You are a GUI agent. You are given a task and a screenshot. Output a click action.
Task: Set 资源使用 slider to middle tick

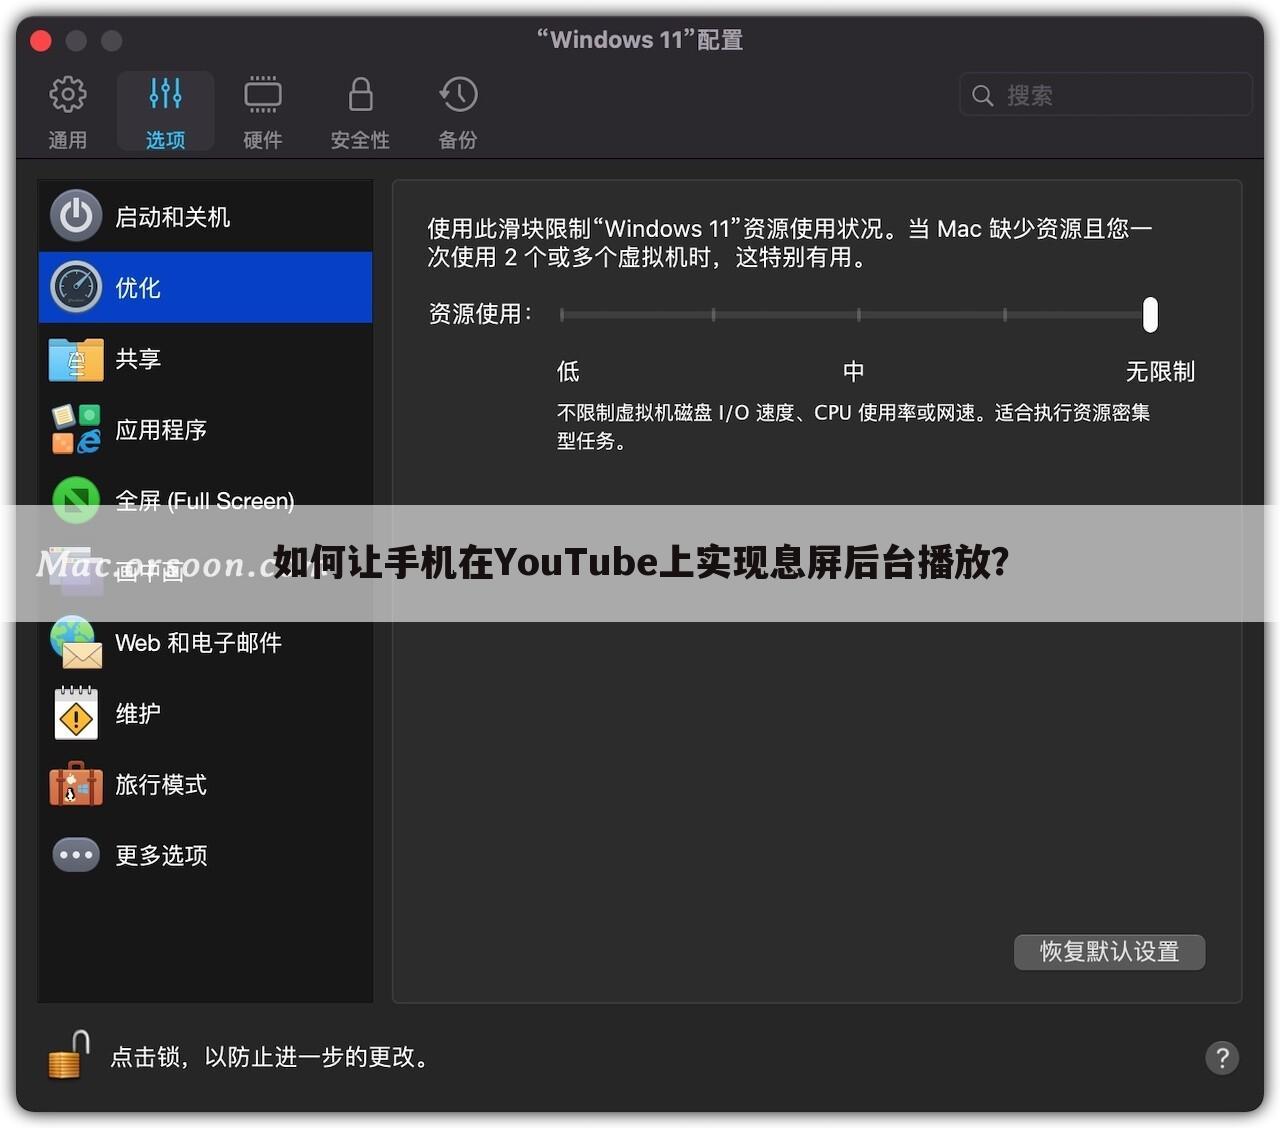858,314
